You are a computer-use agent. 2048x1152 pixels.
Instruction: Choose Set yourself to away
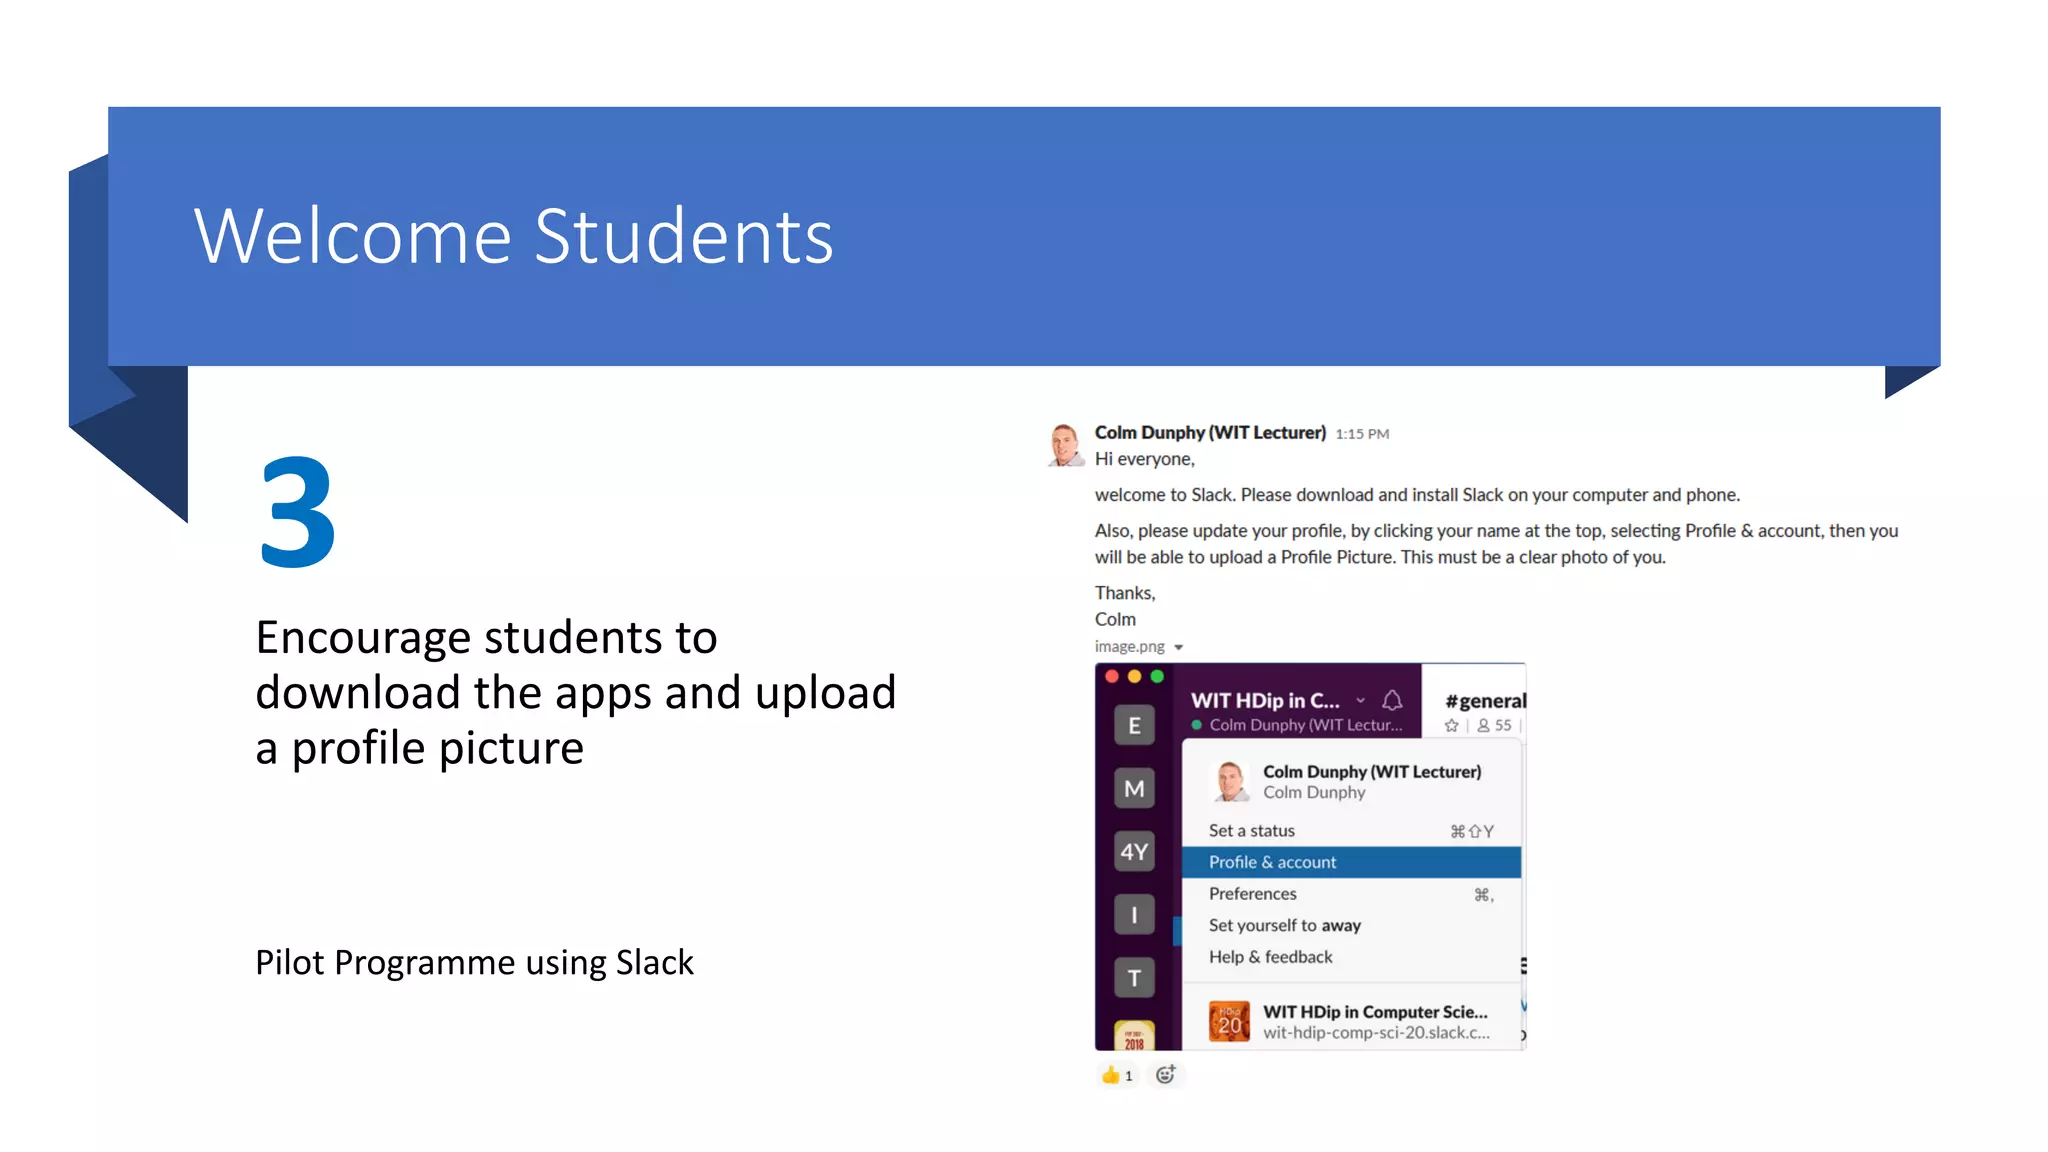1351,926
